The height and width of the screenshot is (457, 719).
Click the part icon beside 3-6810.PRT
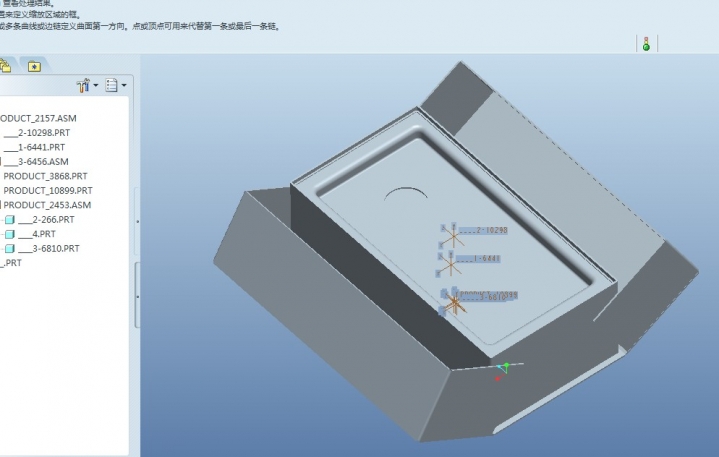coord(9,248)
